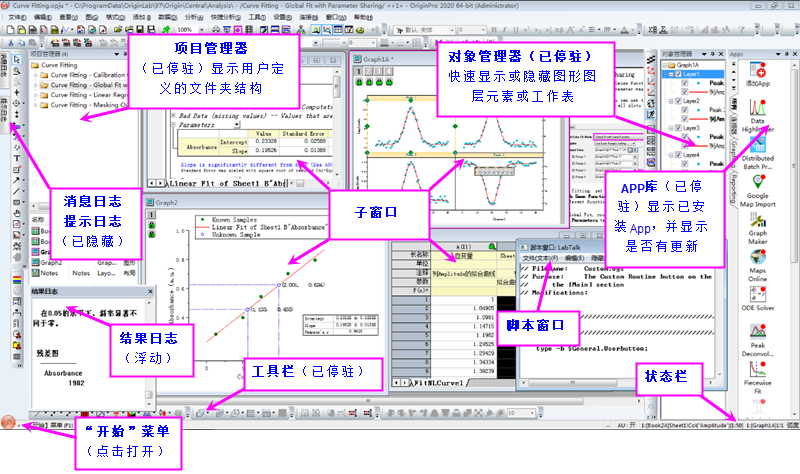Open the Apps panel options dropdown arrow

click(x=778, y=54)
